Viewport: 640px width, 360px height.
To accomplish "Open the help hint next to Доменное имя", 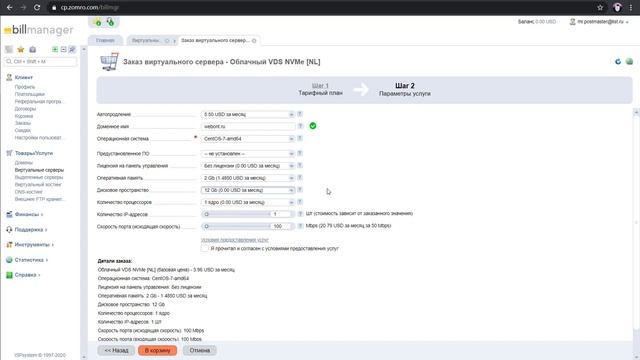I will [300, 126].
